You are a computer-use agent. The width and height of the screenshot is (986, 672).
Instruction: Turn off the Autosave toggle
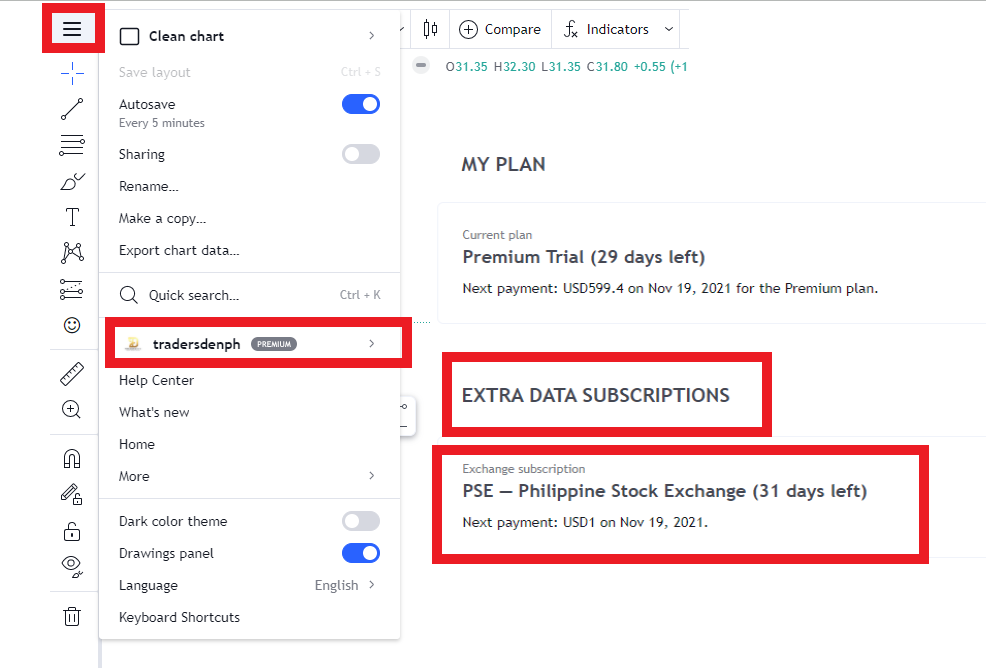point(361,104)
